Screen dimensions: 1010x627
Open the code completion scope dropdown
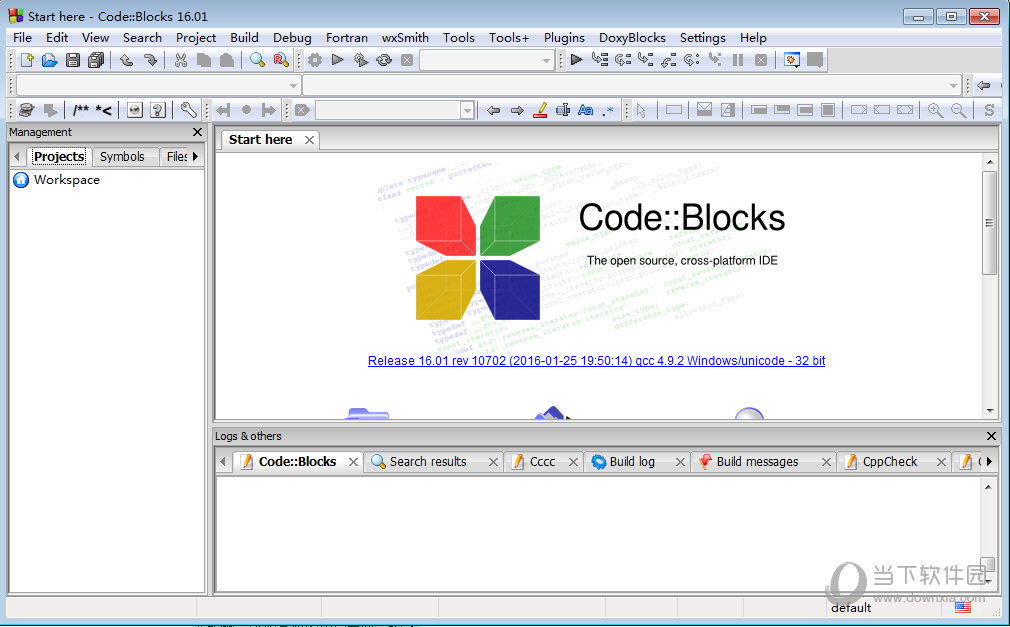click(293, 85)
